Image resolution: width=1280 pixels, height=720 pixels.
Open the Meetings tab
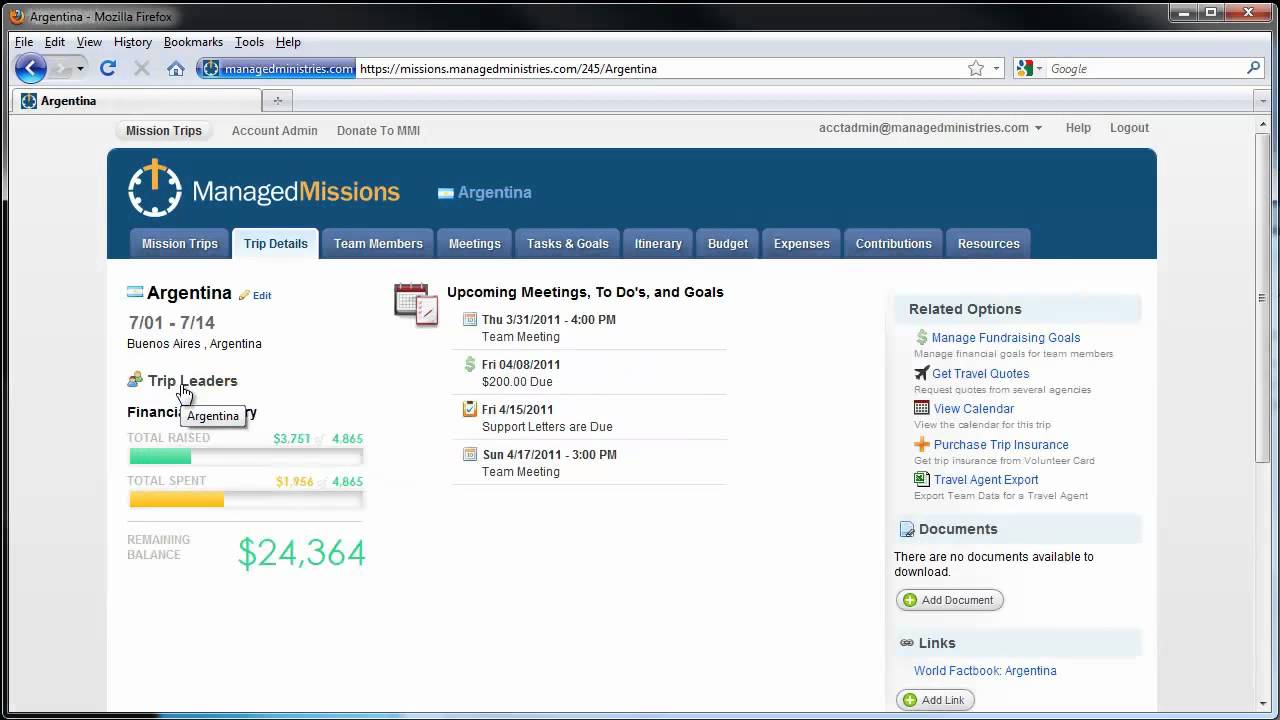474,243
